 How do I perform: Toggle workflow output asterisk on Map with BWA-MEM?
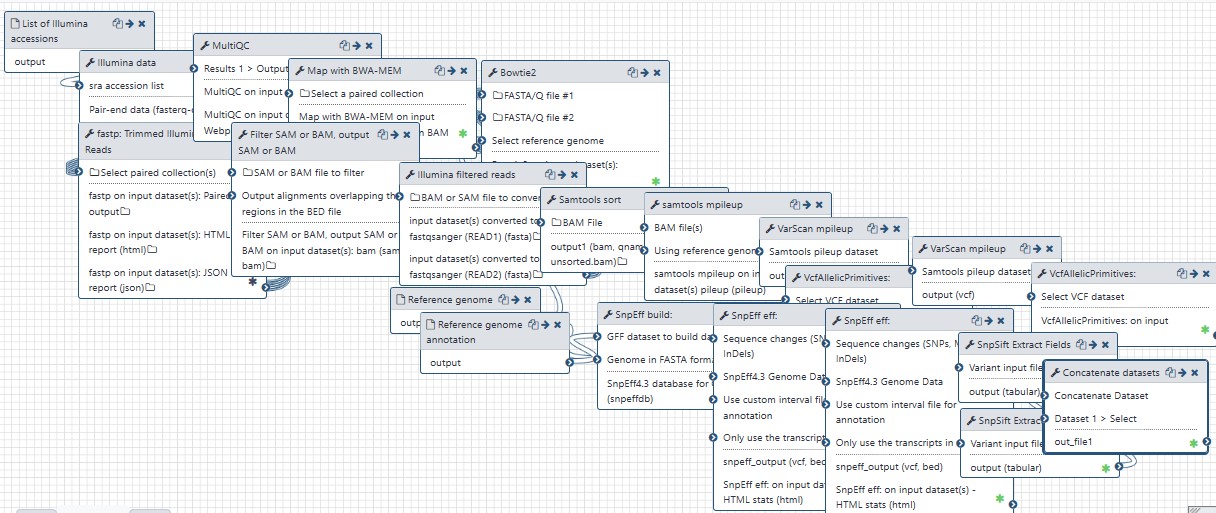click(x=462, y=133)
